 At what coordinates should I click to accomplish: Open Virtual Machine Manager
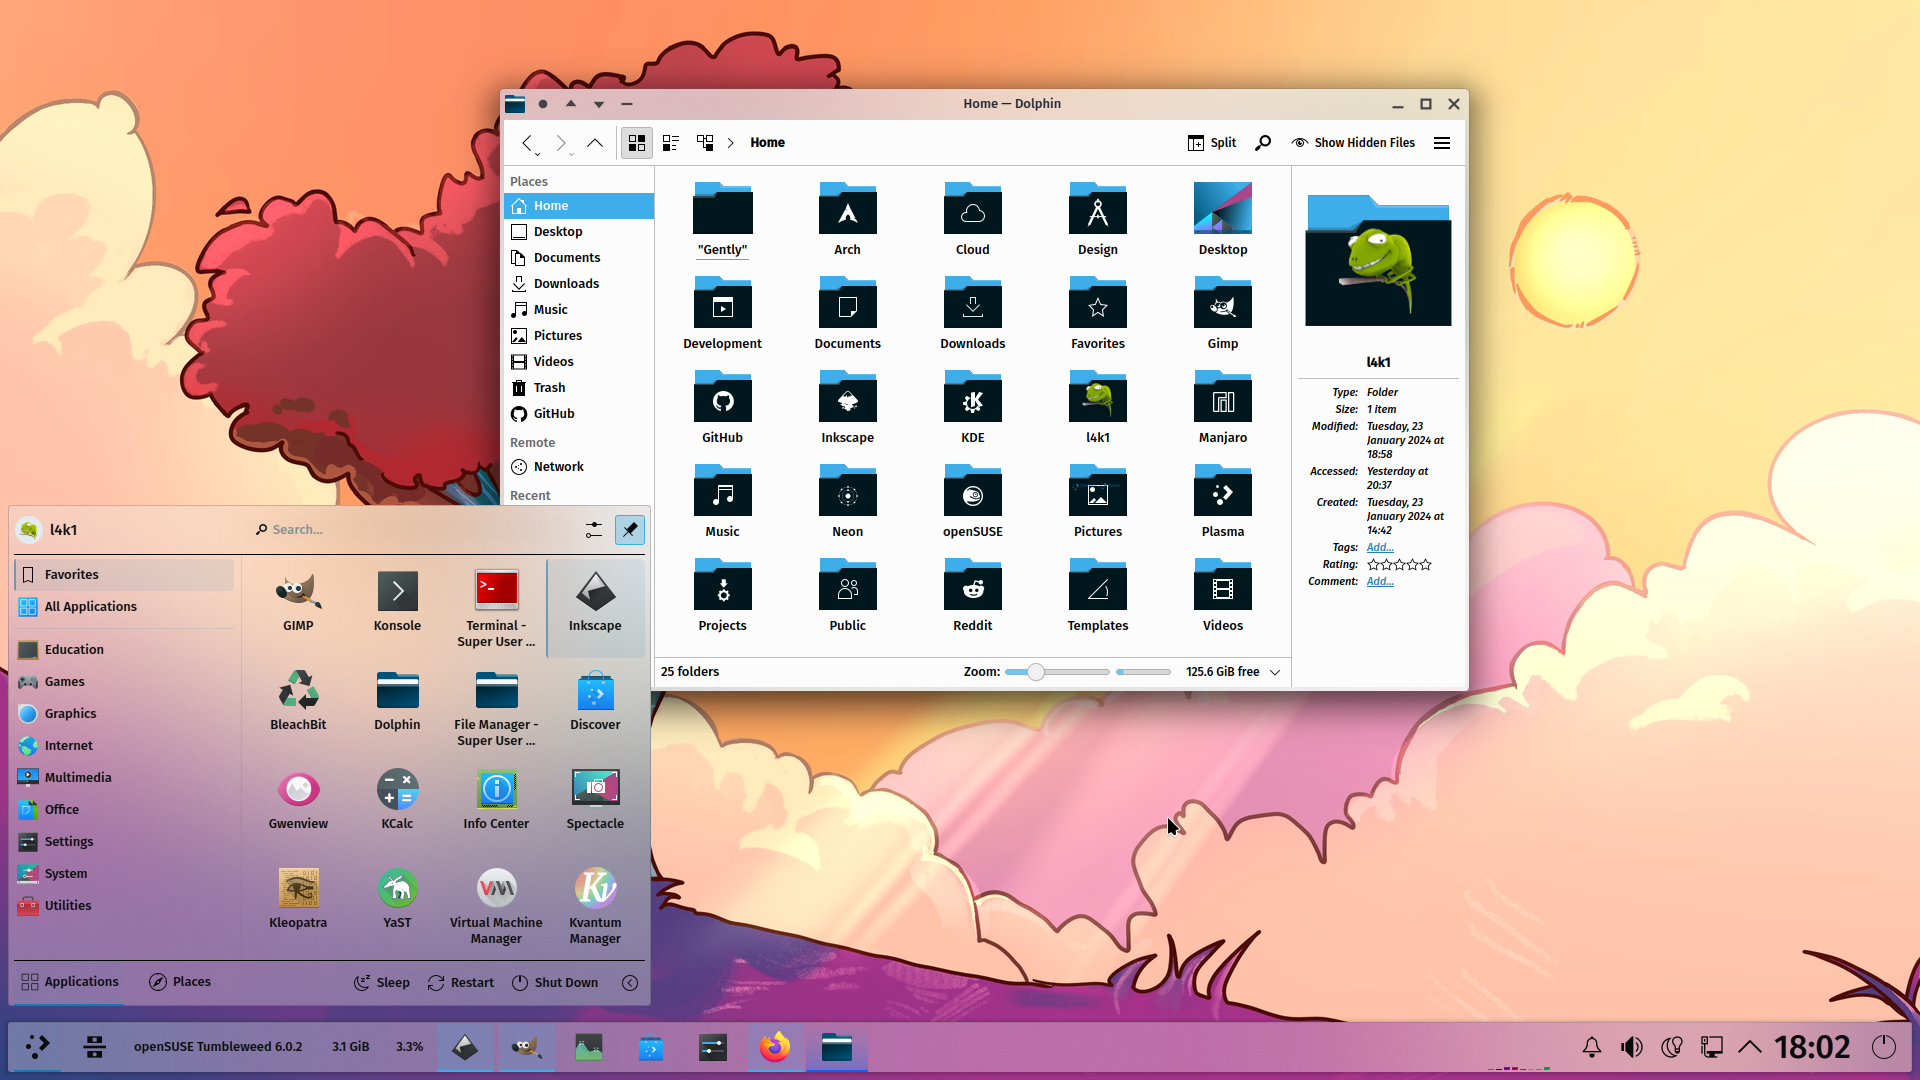pos(496,905)
